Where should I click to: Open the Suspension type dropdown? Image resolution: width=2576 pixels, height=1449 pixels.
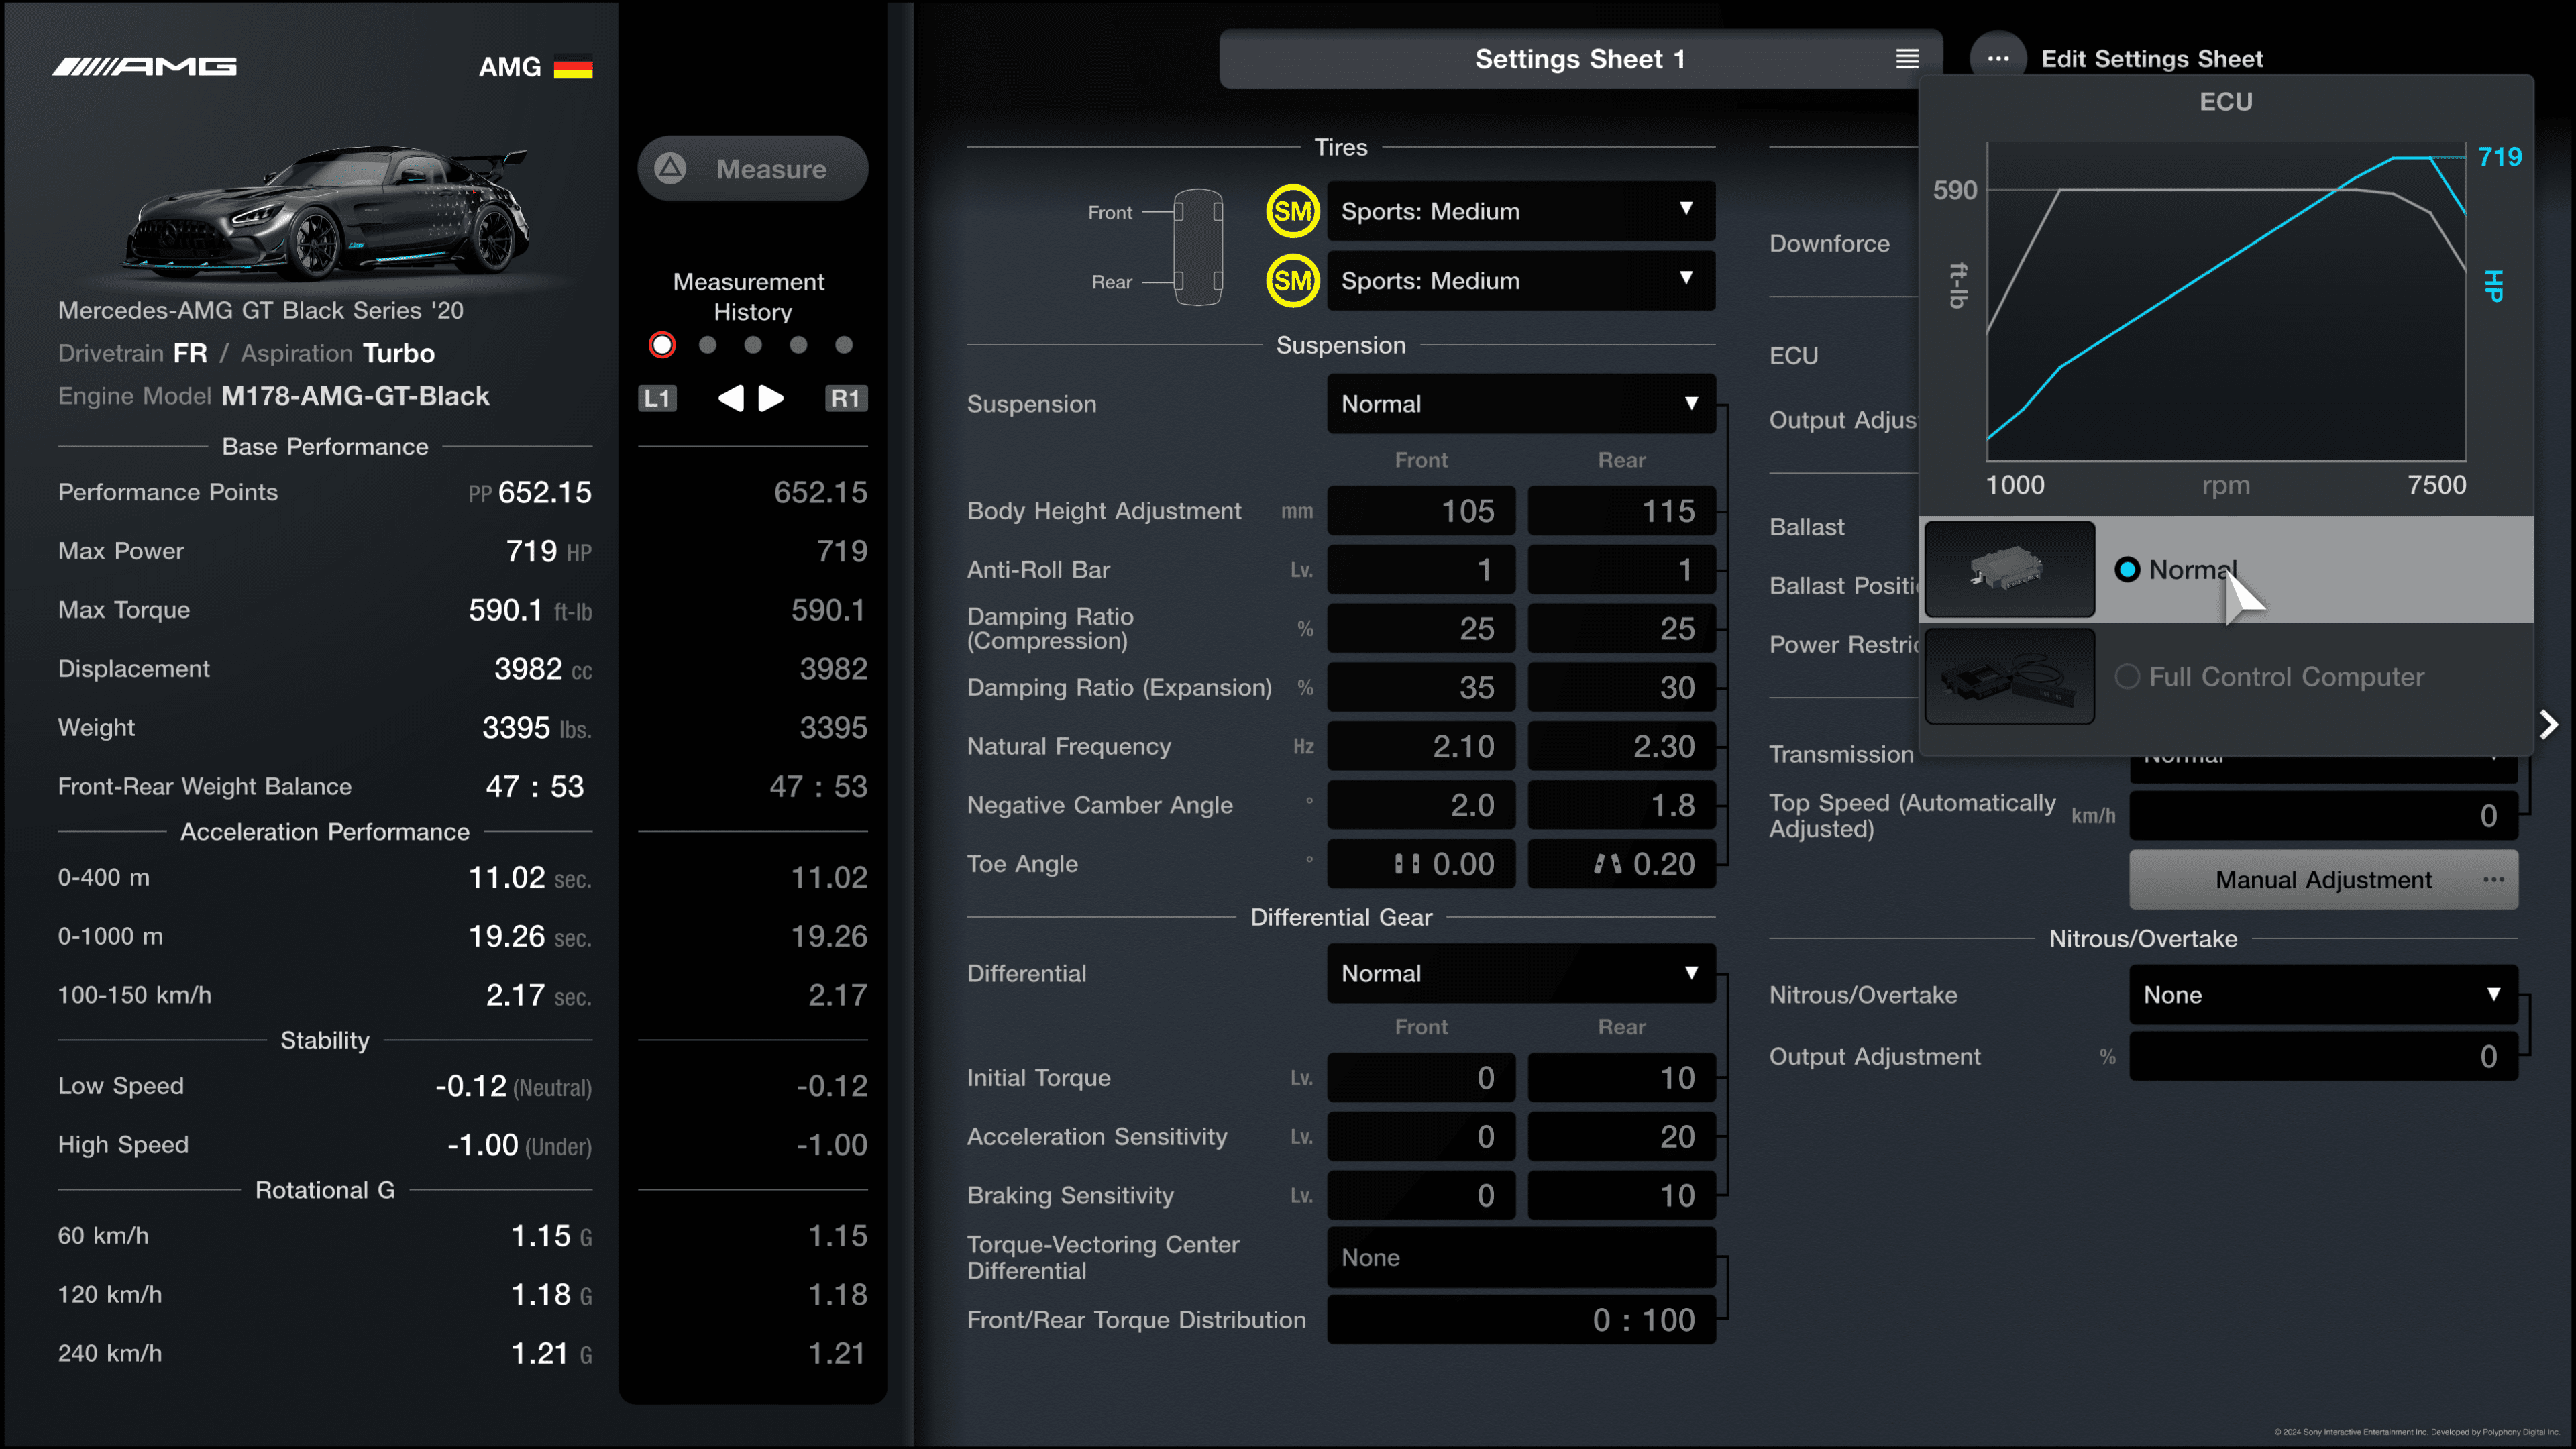point(1521,404)
